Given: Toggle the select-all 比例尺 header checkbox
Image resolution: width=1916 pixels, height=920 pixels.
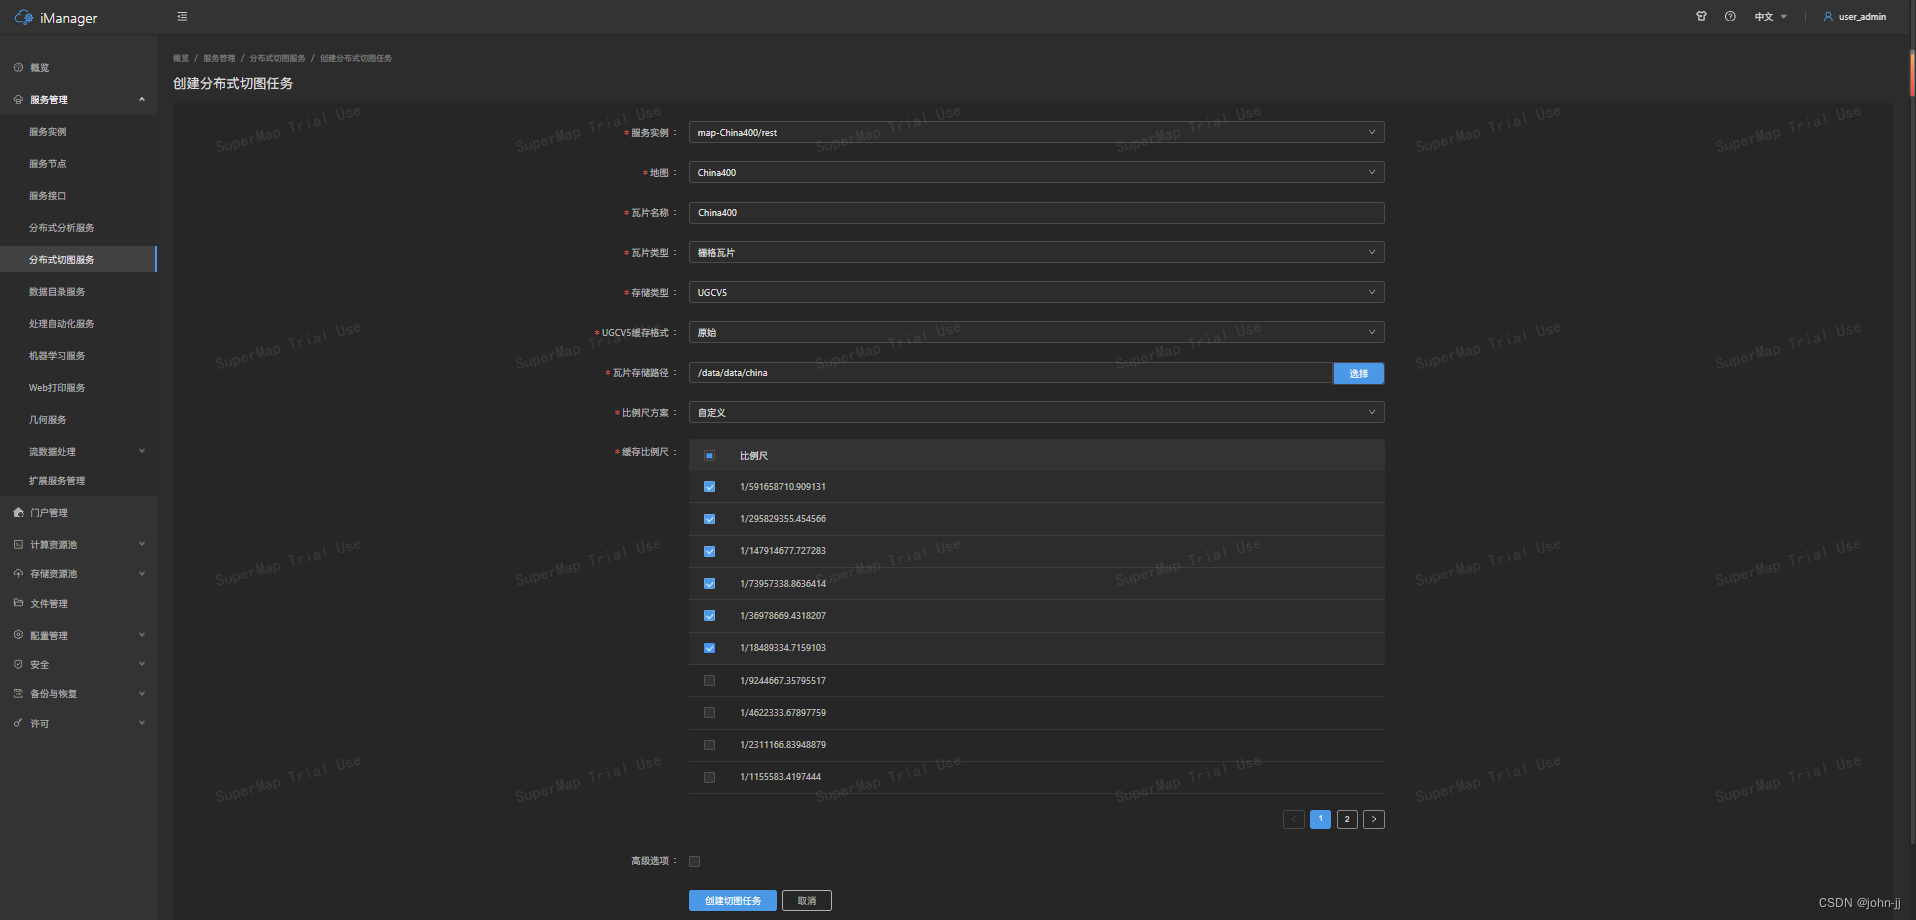Looking at the screenshot, I should click(709, 456).
